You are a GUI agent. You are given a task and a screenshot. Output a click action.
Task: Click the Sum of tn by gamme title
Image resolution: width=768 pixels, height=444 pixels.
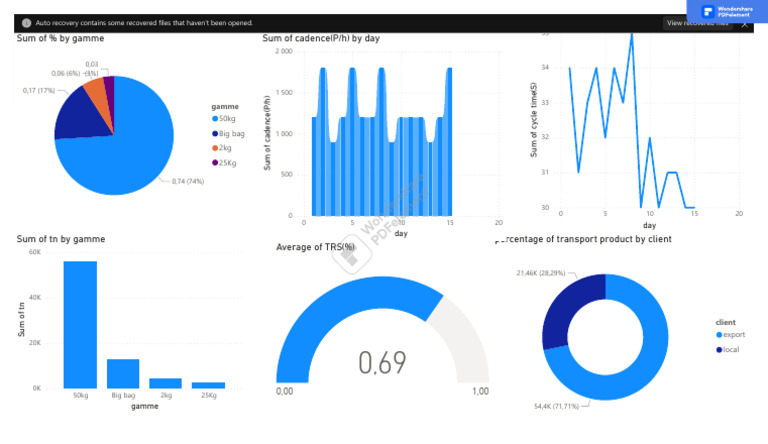pyautogui.click(x=61, y=239)
